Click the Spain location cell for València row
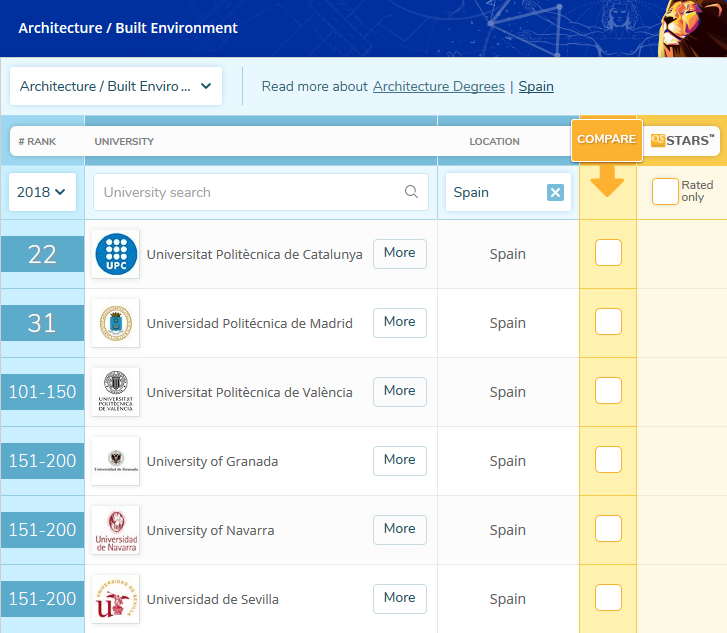Image resolution: width=727 pixels, height=633 pixels. click(x=508, y=392)
